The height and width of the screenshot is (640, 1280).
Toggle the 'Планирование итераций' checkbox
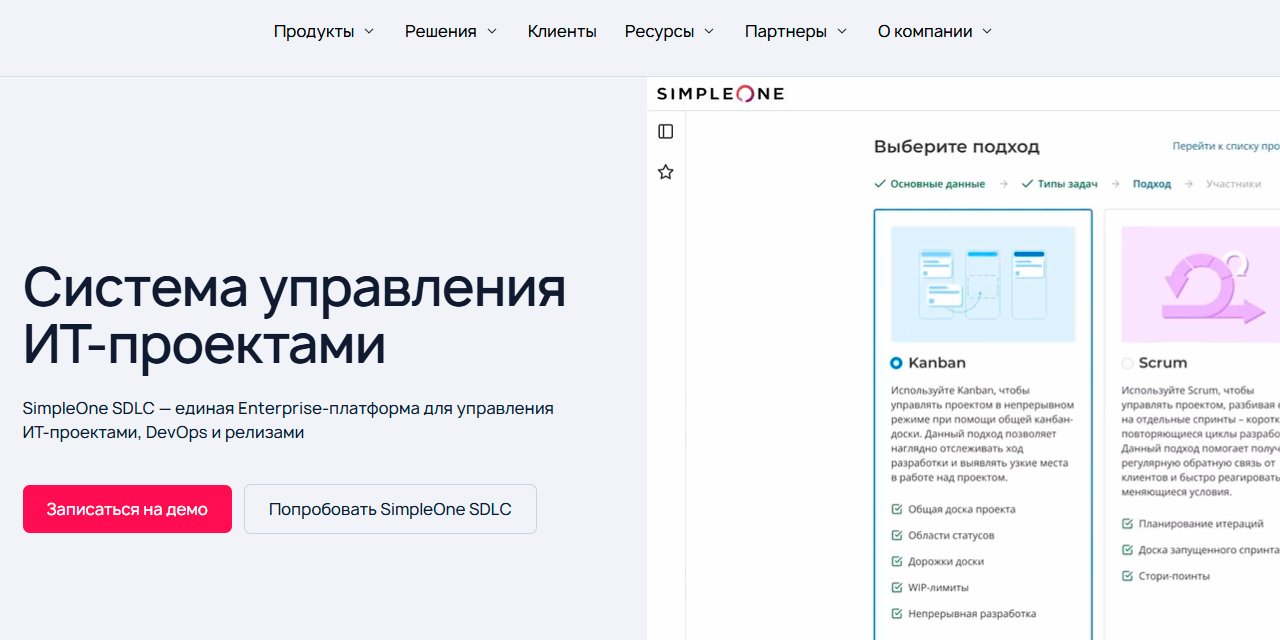[1128, 523]
